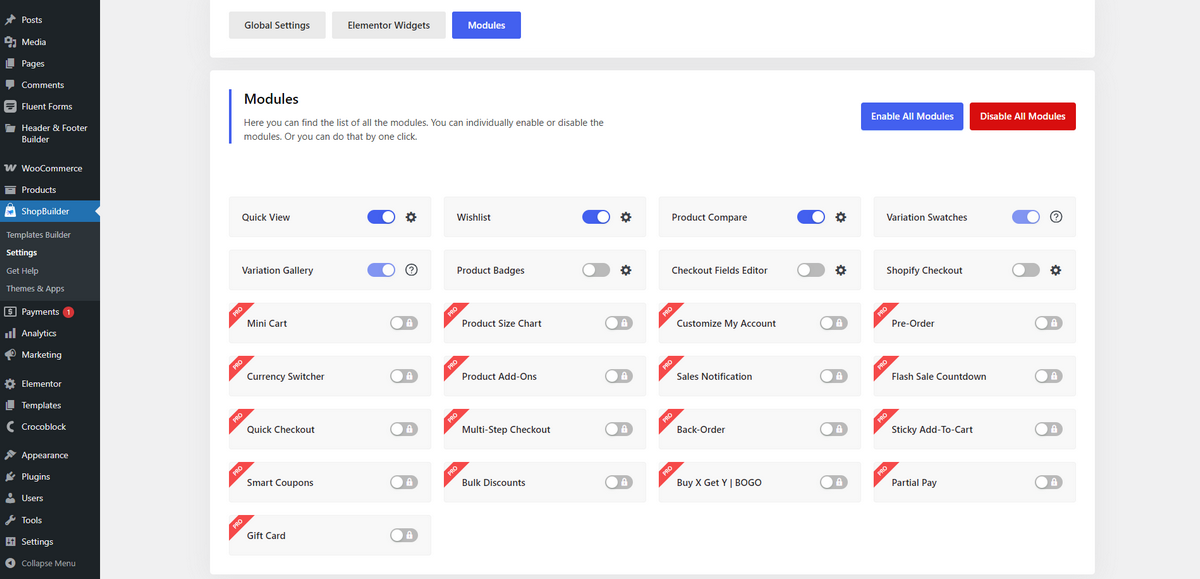Open Themes & Apps submenu item
This screenshot has height=579, width=1200.
tap(35, 289)
